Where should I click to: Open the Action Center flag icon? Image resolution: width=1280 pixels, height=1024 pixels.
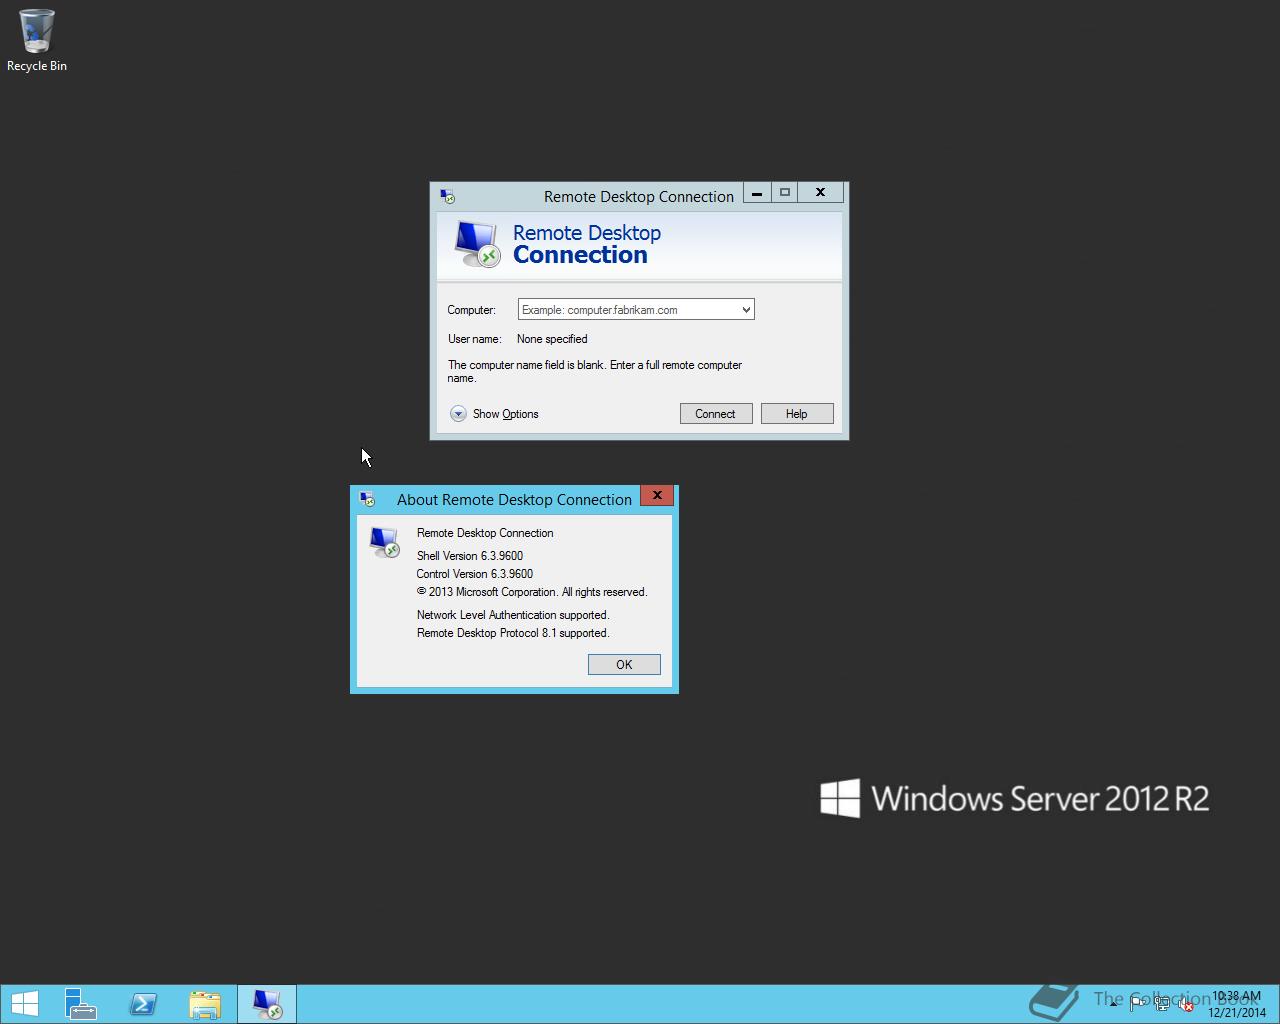[x=1138, y=1003]
